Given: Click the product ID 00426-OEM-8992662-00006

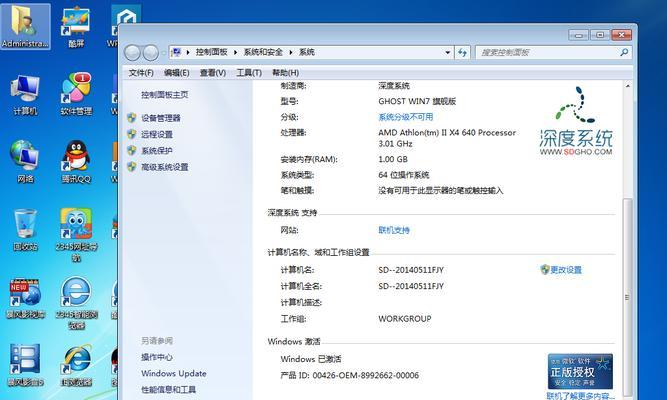Looking at the screenshot, I should 365,375.
